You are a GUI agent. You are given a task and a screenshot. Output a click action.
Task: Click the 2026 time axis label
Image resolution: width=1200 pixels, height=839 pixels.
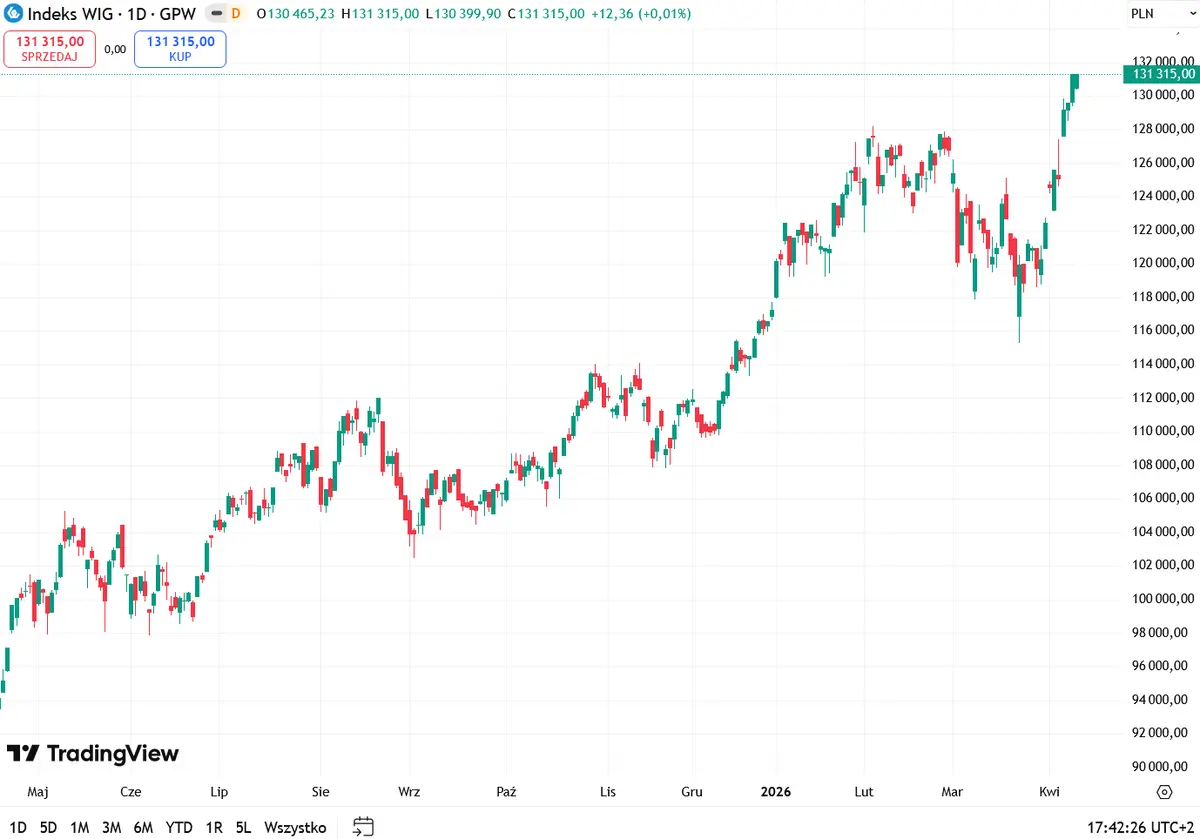pyautogui.click(x=775, y=792)
